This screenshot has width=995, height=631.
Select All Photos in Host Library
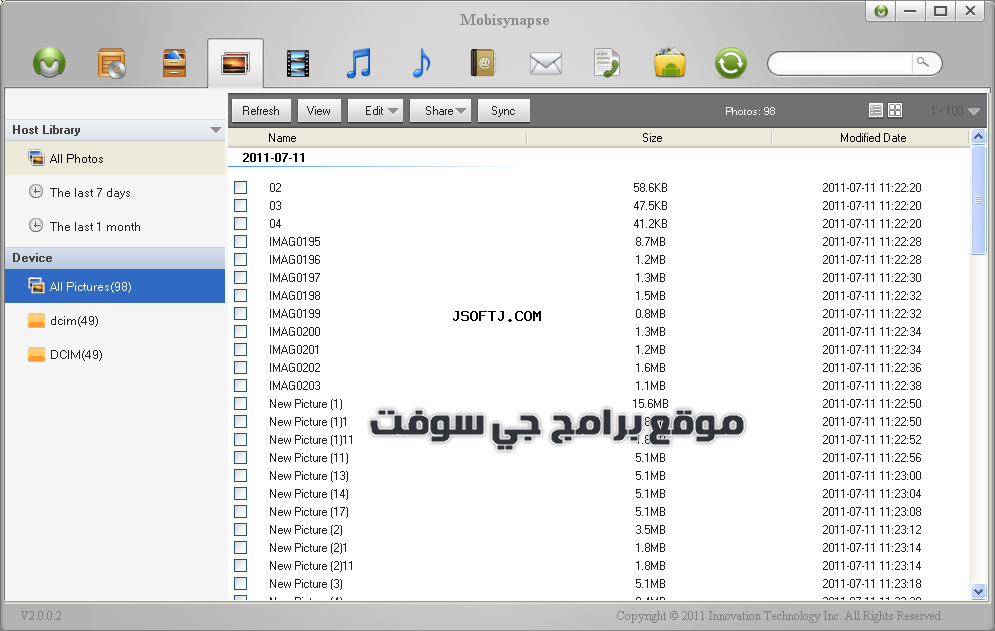tap(115, 159)
